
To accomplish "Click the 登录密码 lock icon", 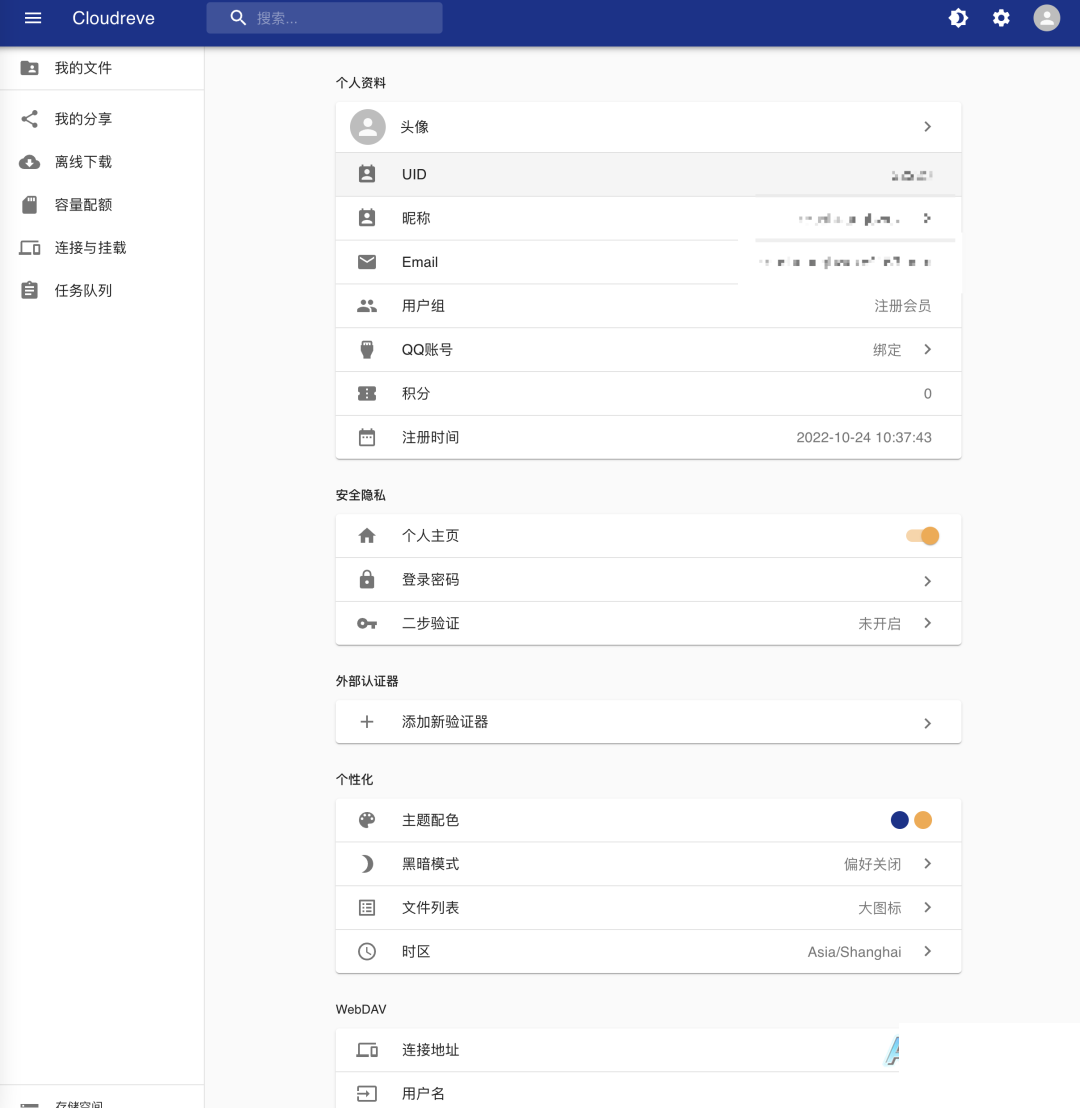I will pos(367,579).
